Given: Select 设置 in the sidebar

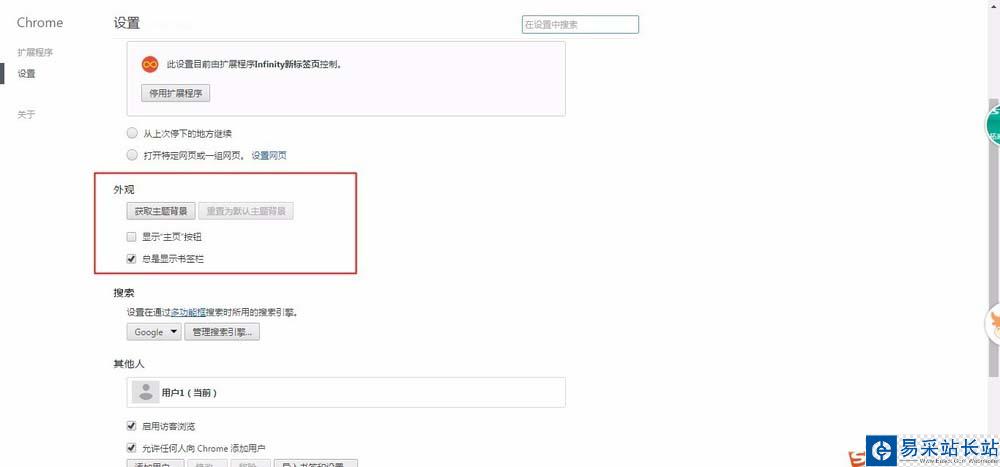Looking at the screenshot, I should tap(26, 73).
